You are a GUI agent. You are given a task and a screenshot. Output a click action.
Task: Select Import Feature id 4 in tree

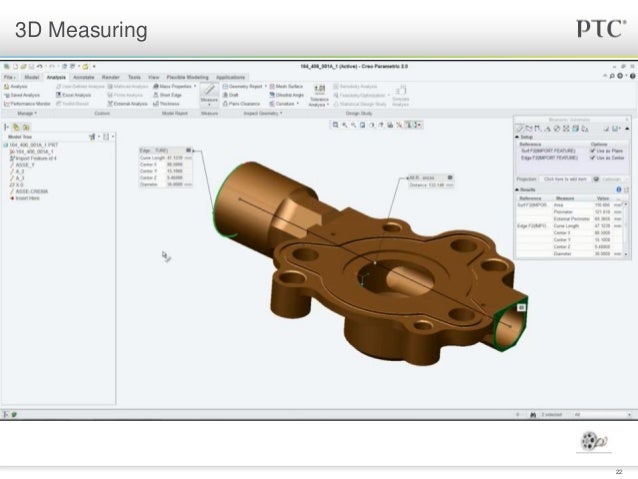(x=33, y=158)
